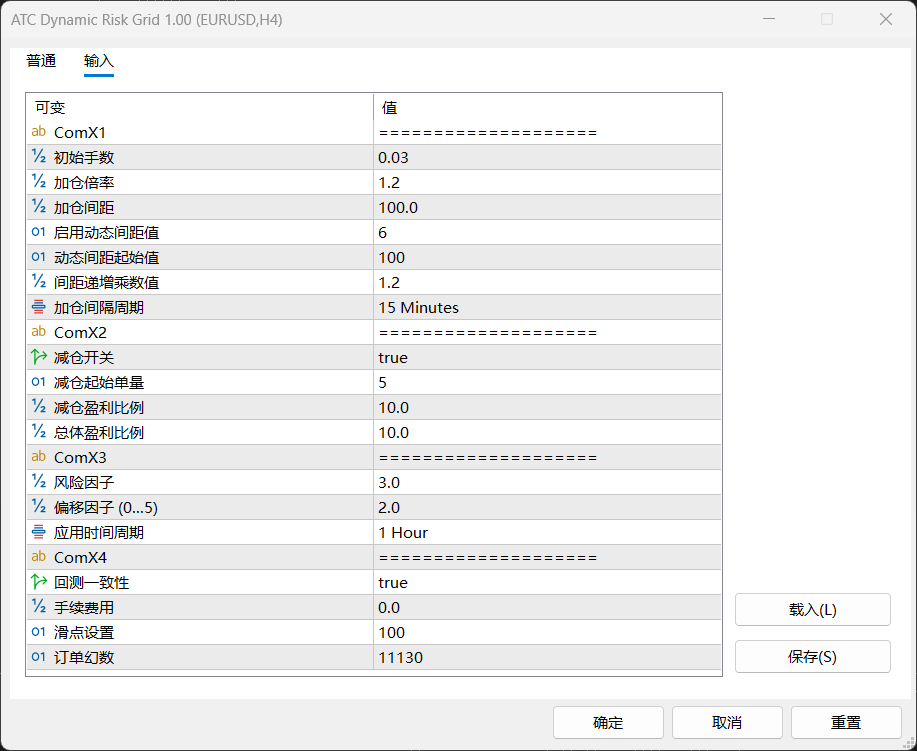The width and height of the screenshot is (917, 751).
Task: Toggle the 回测一致性 true value
Action: point(547,583)
